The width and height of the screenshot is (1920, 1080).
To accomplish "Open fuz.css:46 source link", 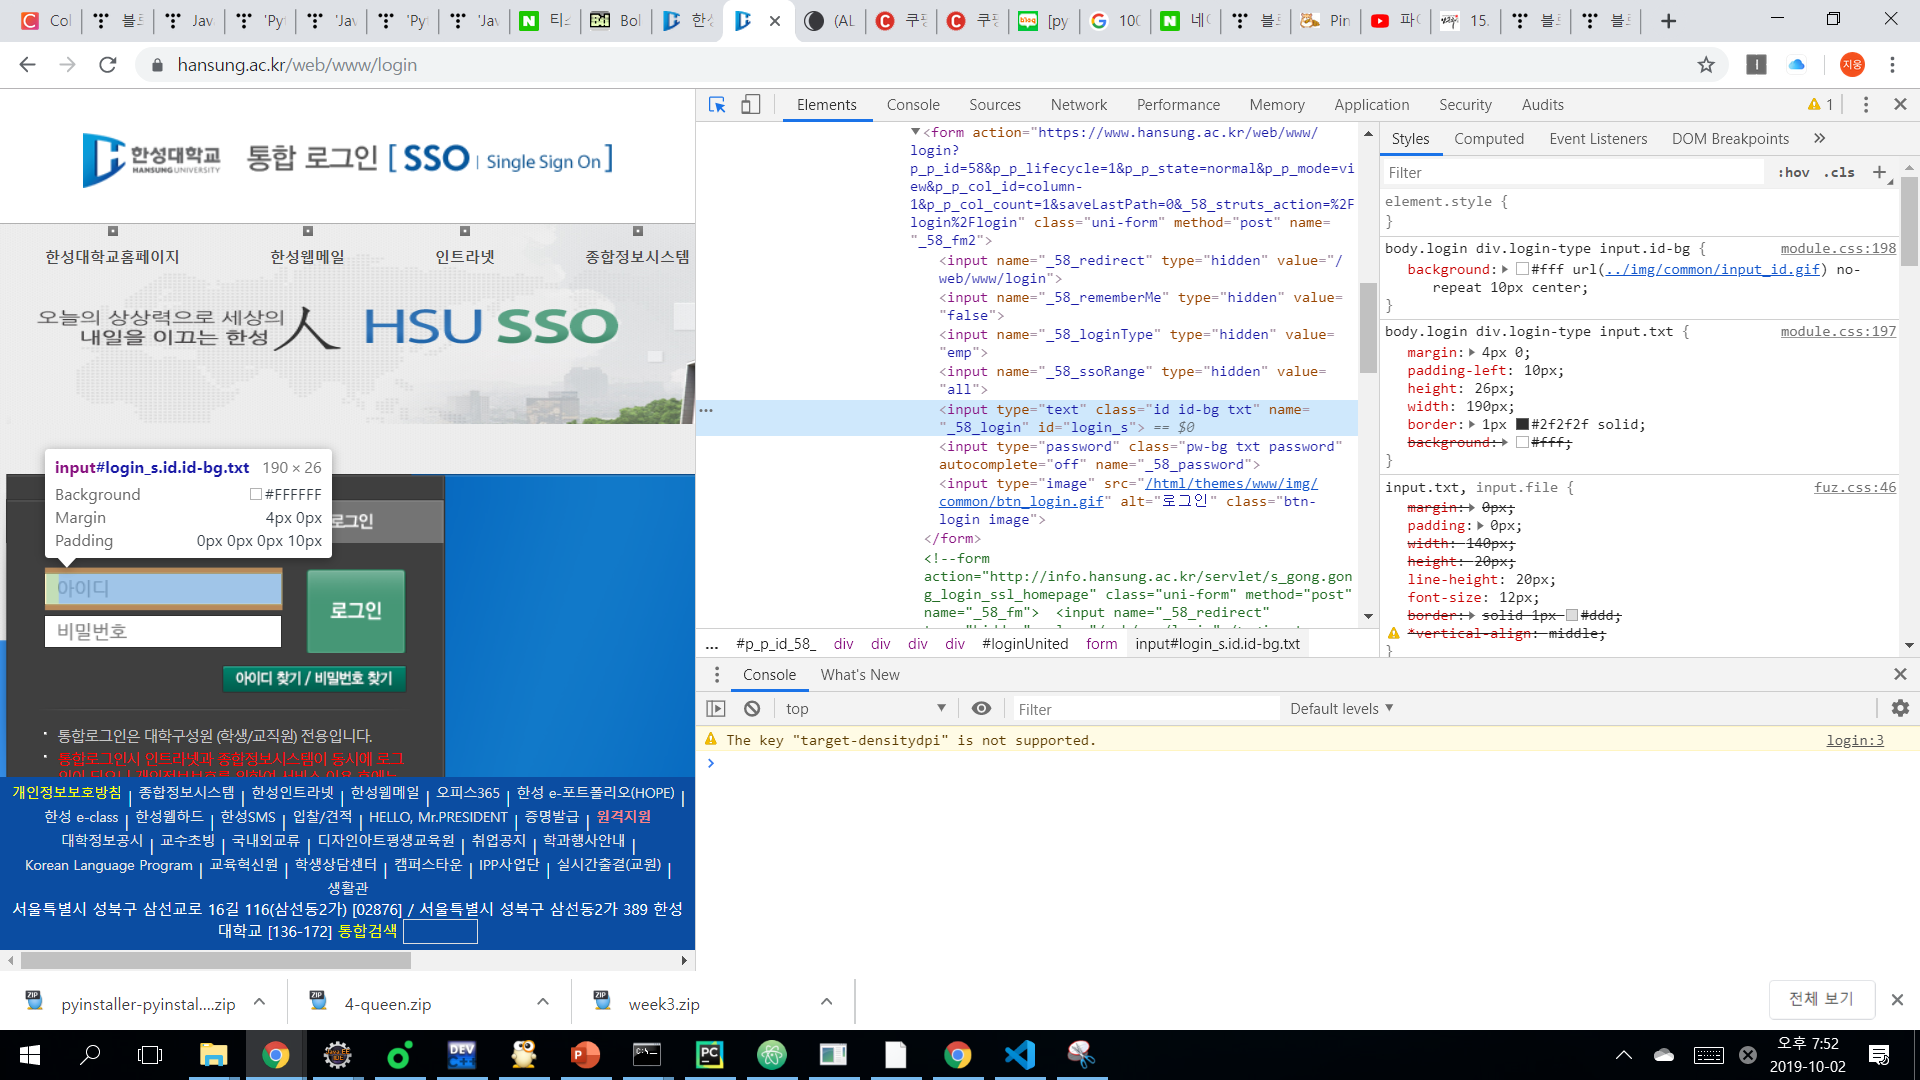I will coord(1855,488).
